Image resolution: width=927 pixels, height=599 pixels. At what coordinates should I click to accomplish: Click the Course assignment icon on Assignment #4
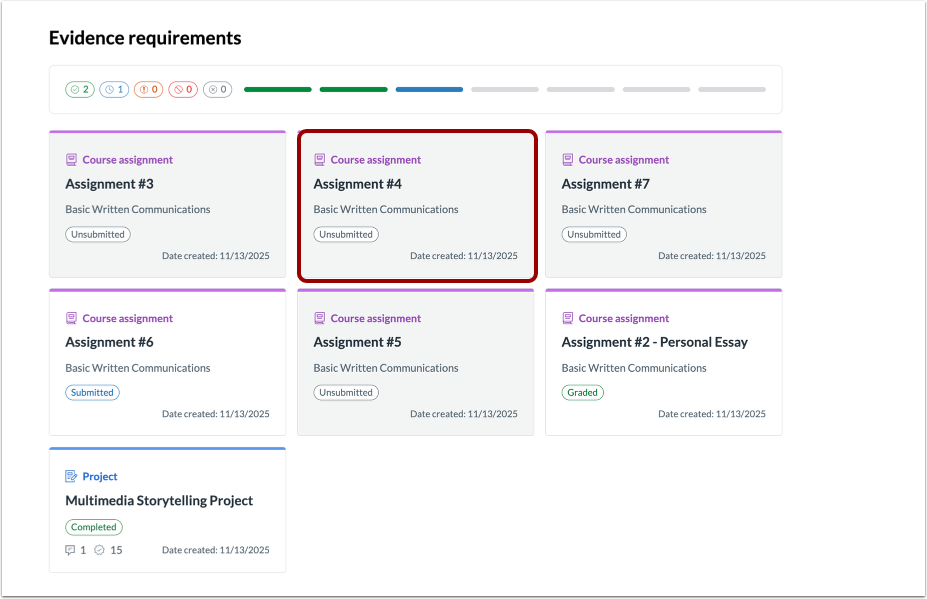click(x=320, y=159)
